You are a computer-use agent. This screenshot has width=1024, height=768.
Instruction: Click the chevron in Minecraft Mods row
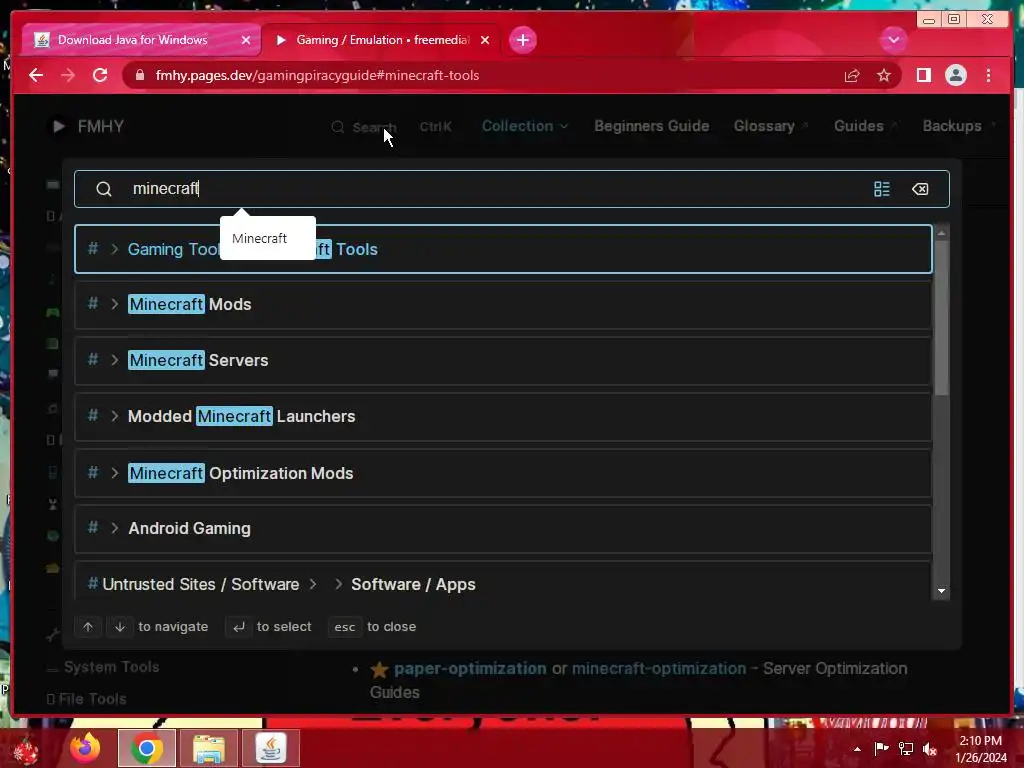(x=114, y=304)
